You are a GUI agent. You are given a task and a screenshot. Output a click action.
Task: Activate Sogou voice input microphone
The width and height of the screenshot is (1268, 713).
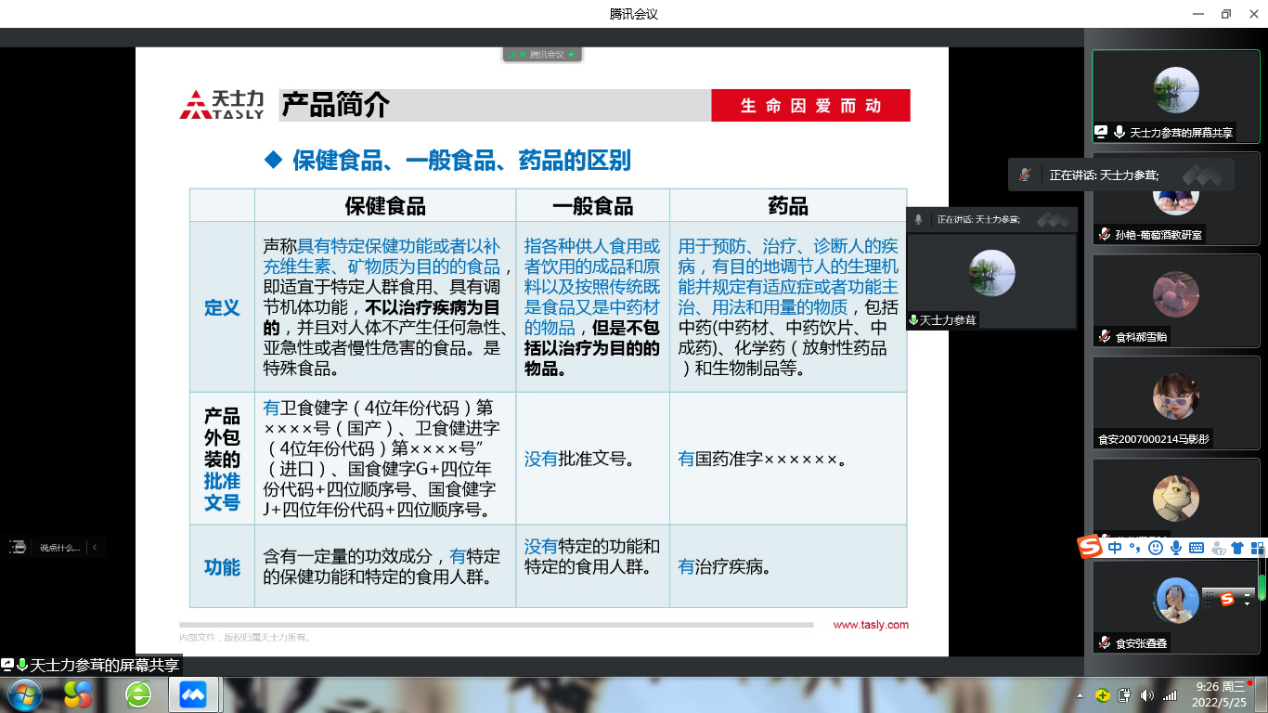[1175, 548]
